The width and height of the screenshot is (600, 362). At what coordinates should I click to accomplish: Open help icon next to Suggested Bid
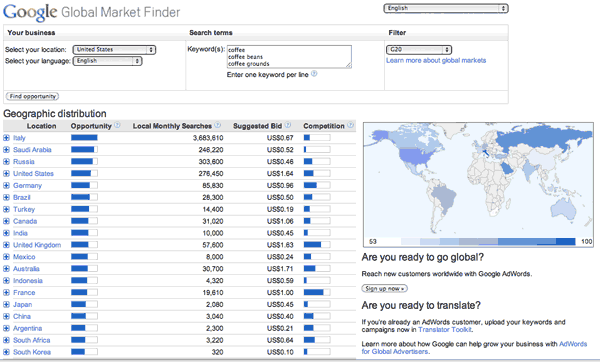(288, 125)
